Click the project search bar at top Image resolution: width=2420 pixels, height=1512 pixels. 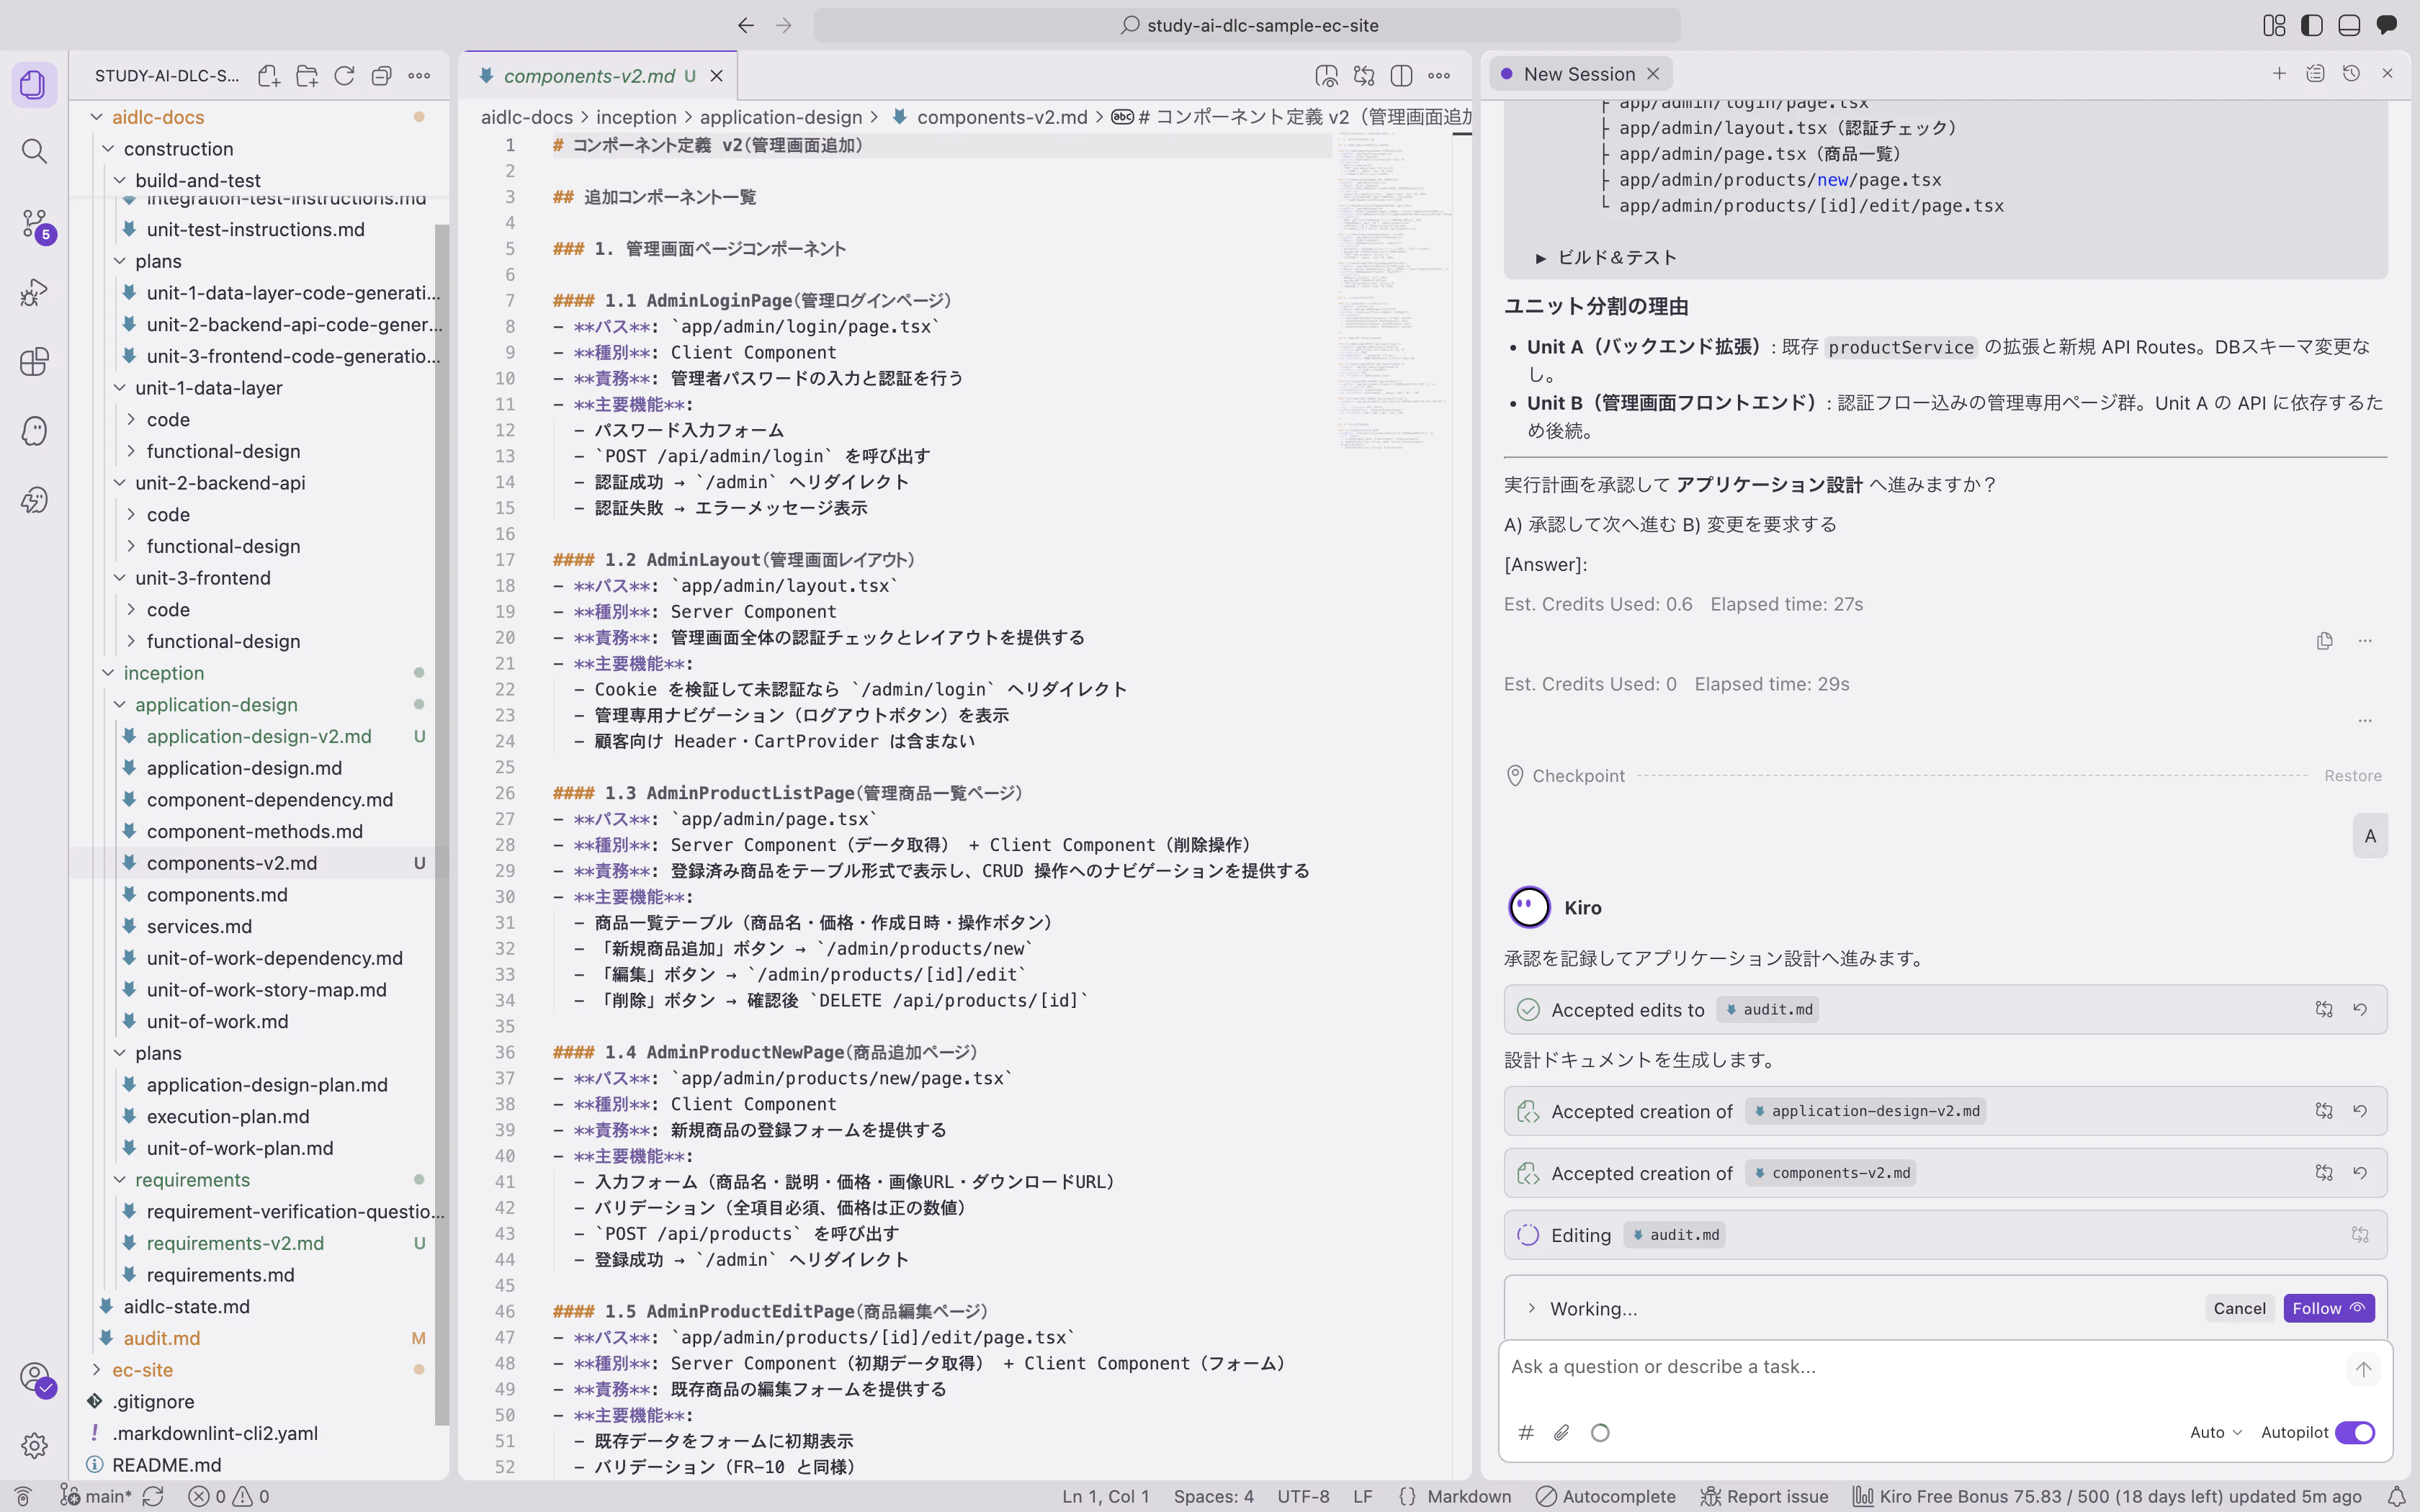coord(1246,25)
